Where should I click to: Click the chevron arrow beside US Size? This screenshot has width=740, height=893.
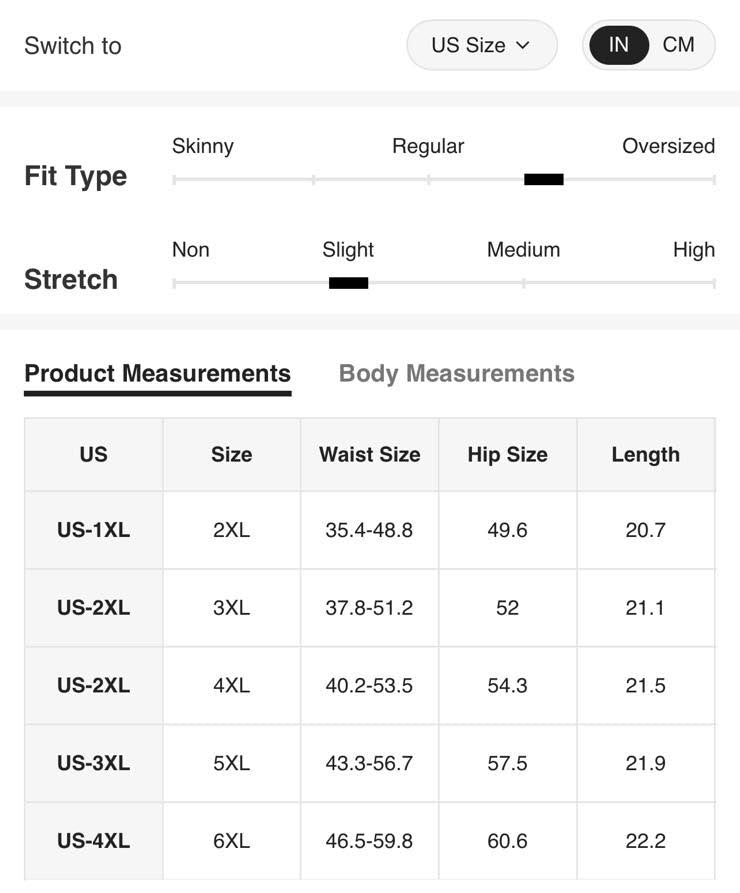(x=523, y=45)
